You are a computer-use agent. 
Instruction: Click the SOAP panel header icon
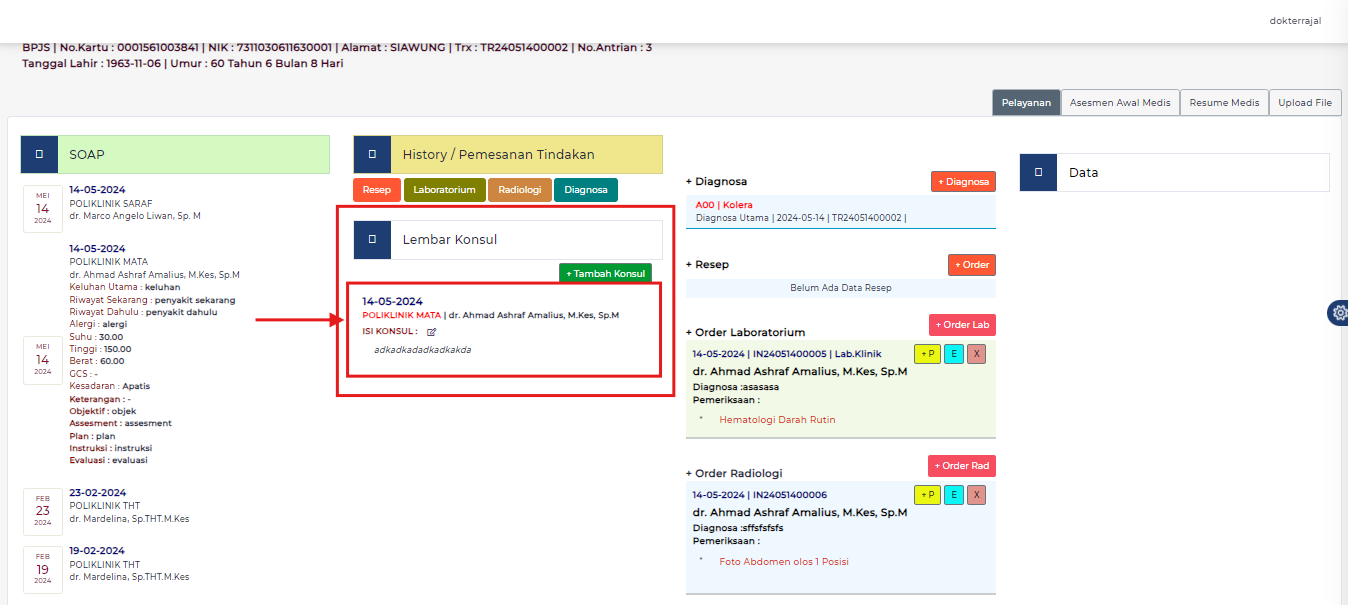point(39,154)
